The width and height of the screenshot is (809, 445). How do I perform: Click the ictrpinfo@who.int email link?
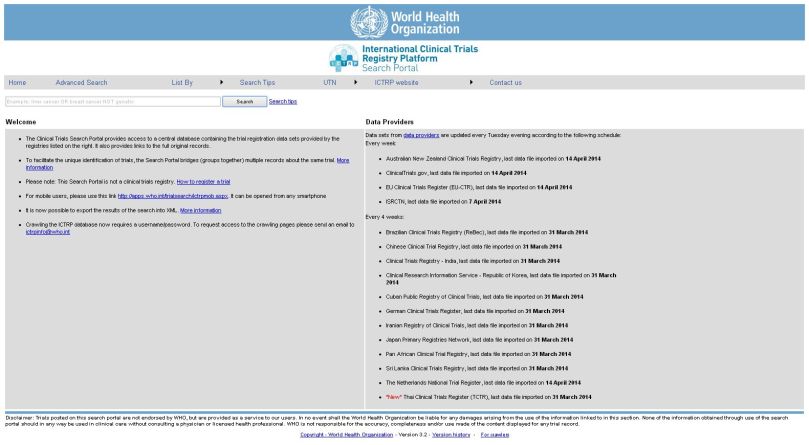tap(47, 232)
